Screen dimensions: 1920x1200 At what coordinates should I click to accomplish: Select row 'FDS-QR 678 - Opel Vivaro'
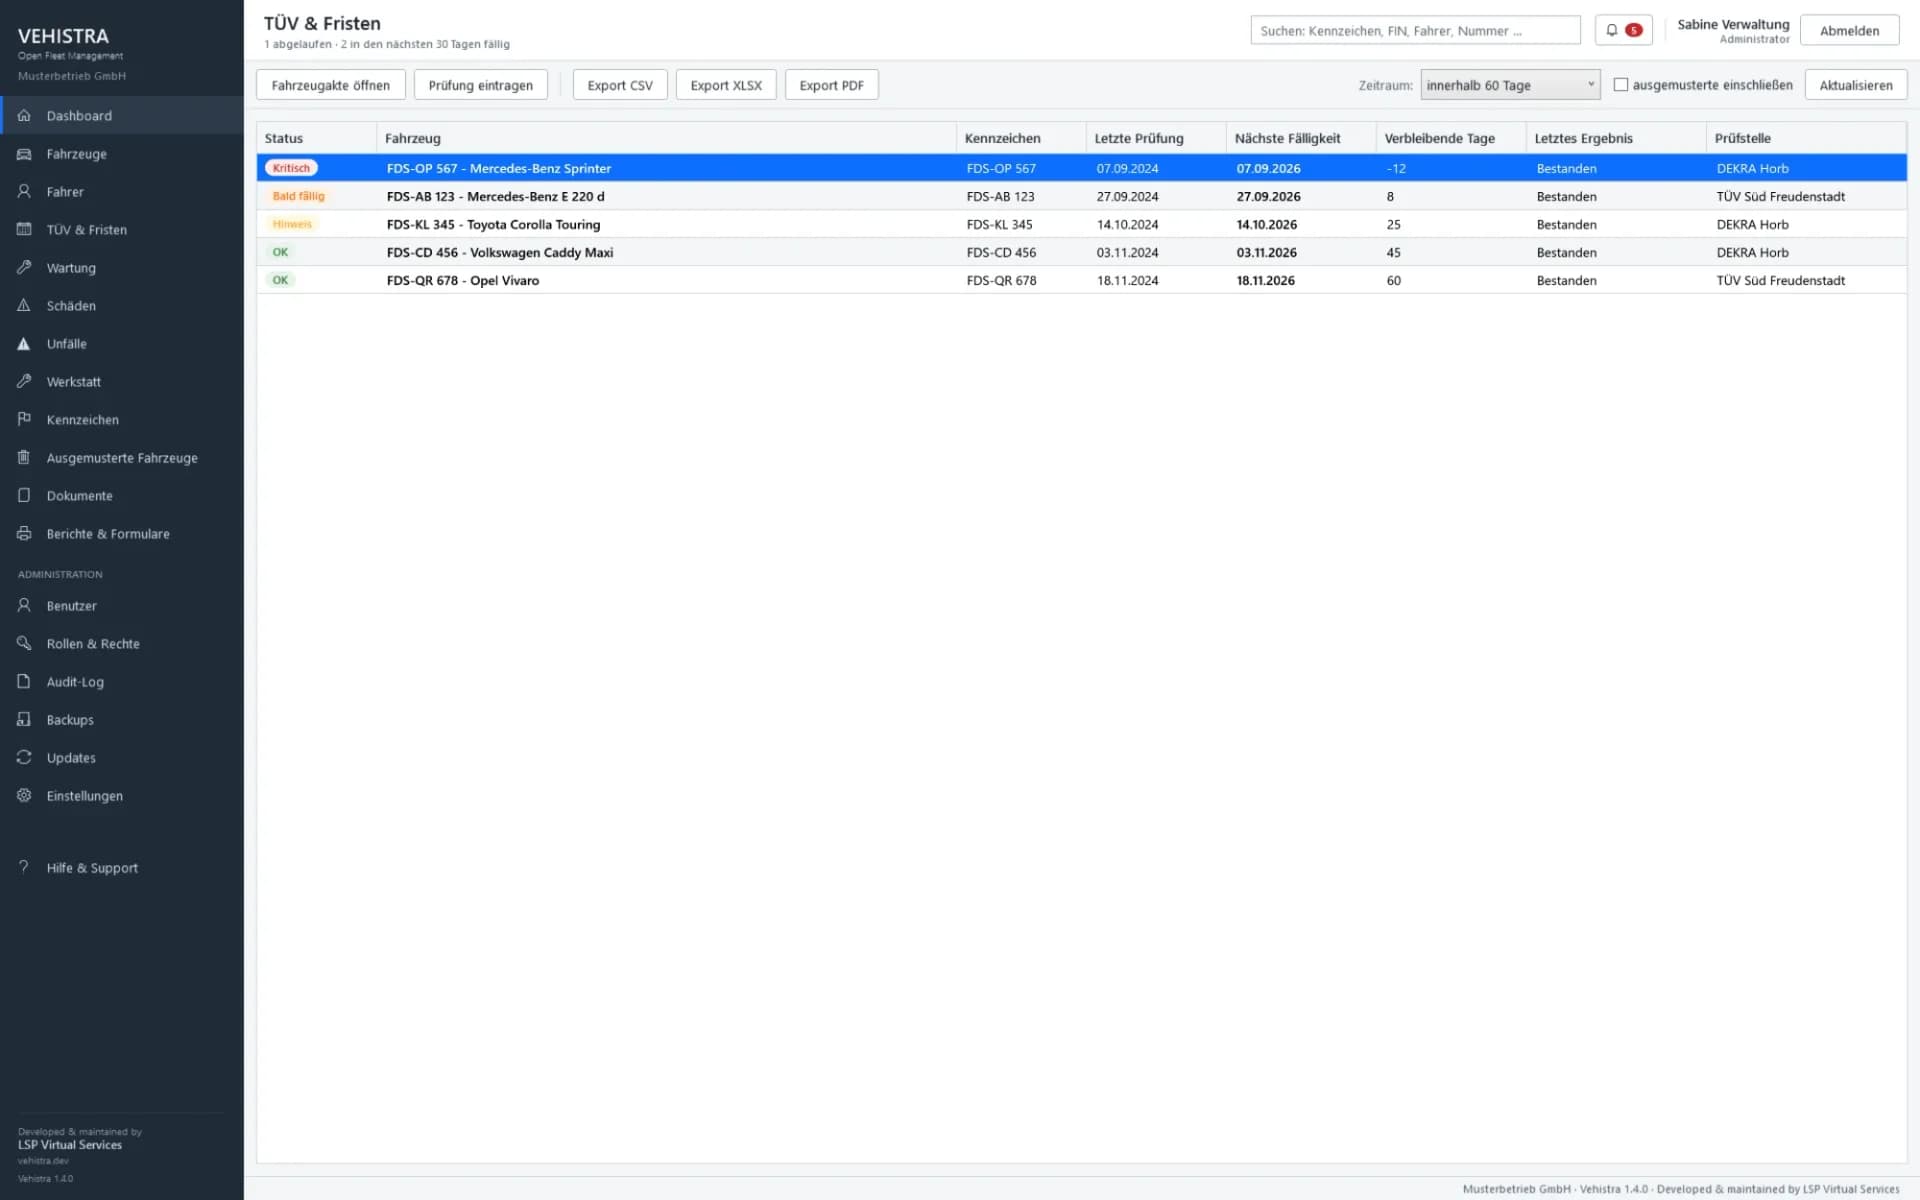[x=1082, y=280]
